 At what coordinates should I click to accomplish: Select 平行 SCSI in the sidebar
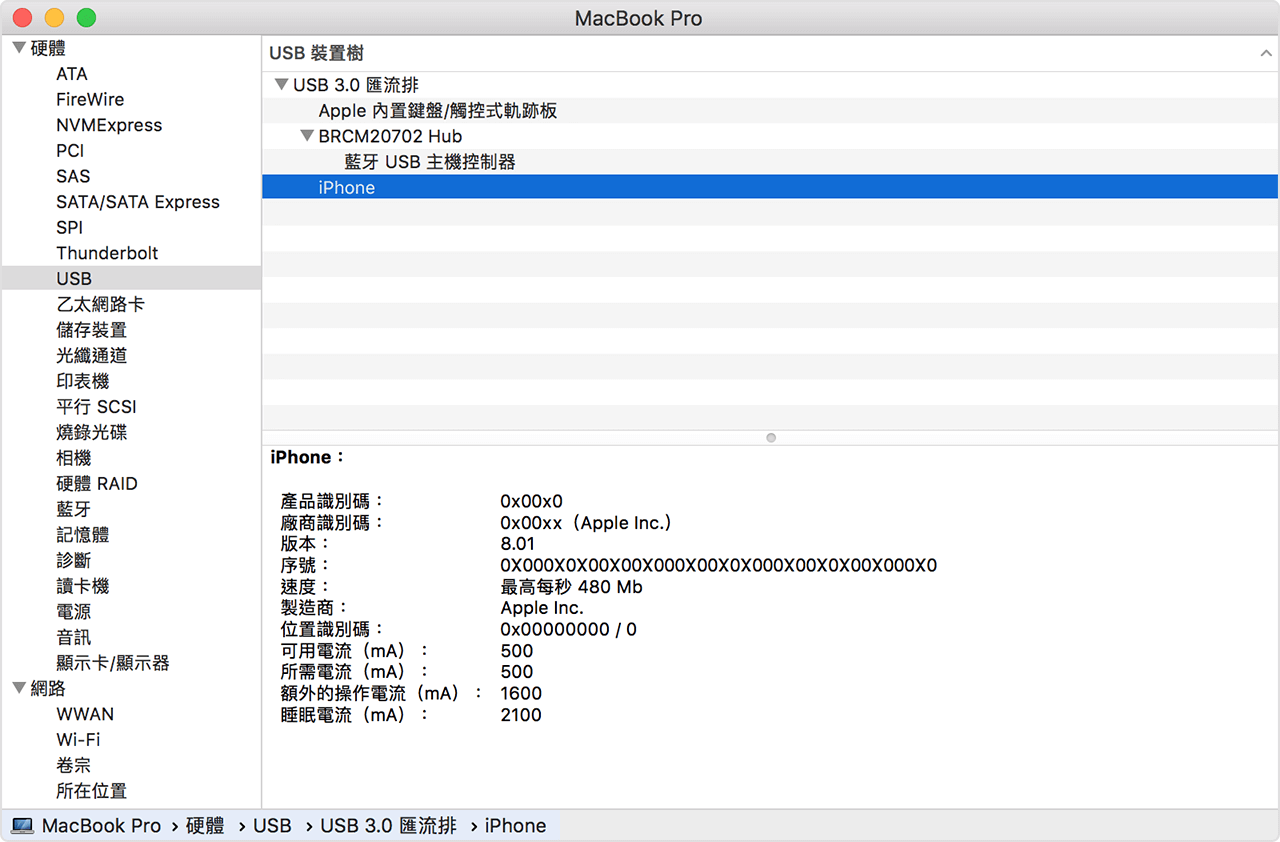click(96, 407)
